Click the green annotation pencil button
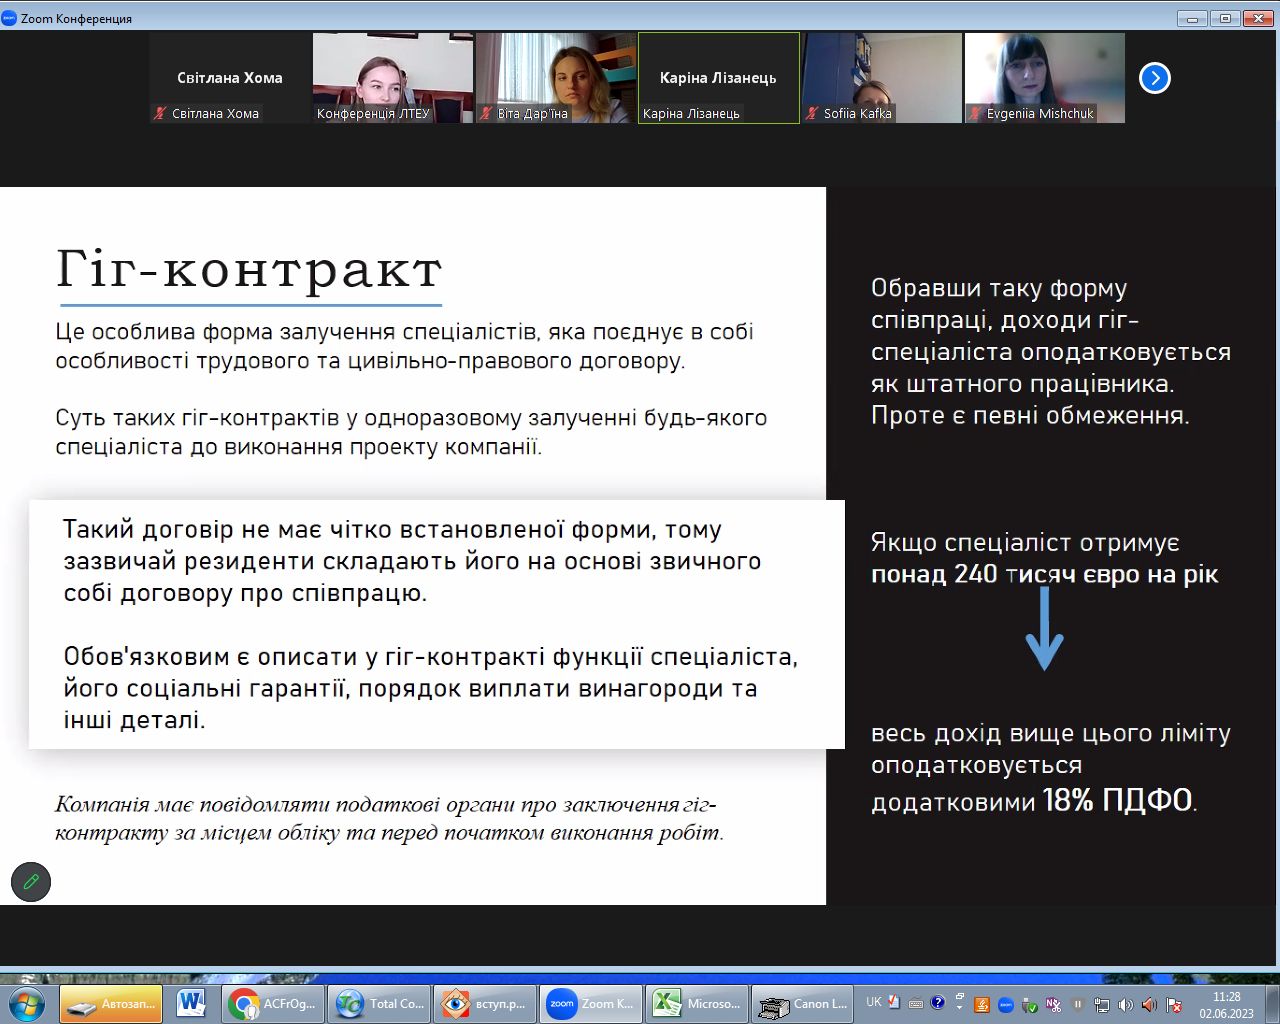Image resolution: width=1280 pixels, height=1024 pixels. click(31, 882)
